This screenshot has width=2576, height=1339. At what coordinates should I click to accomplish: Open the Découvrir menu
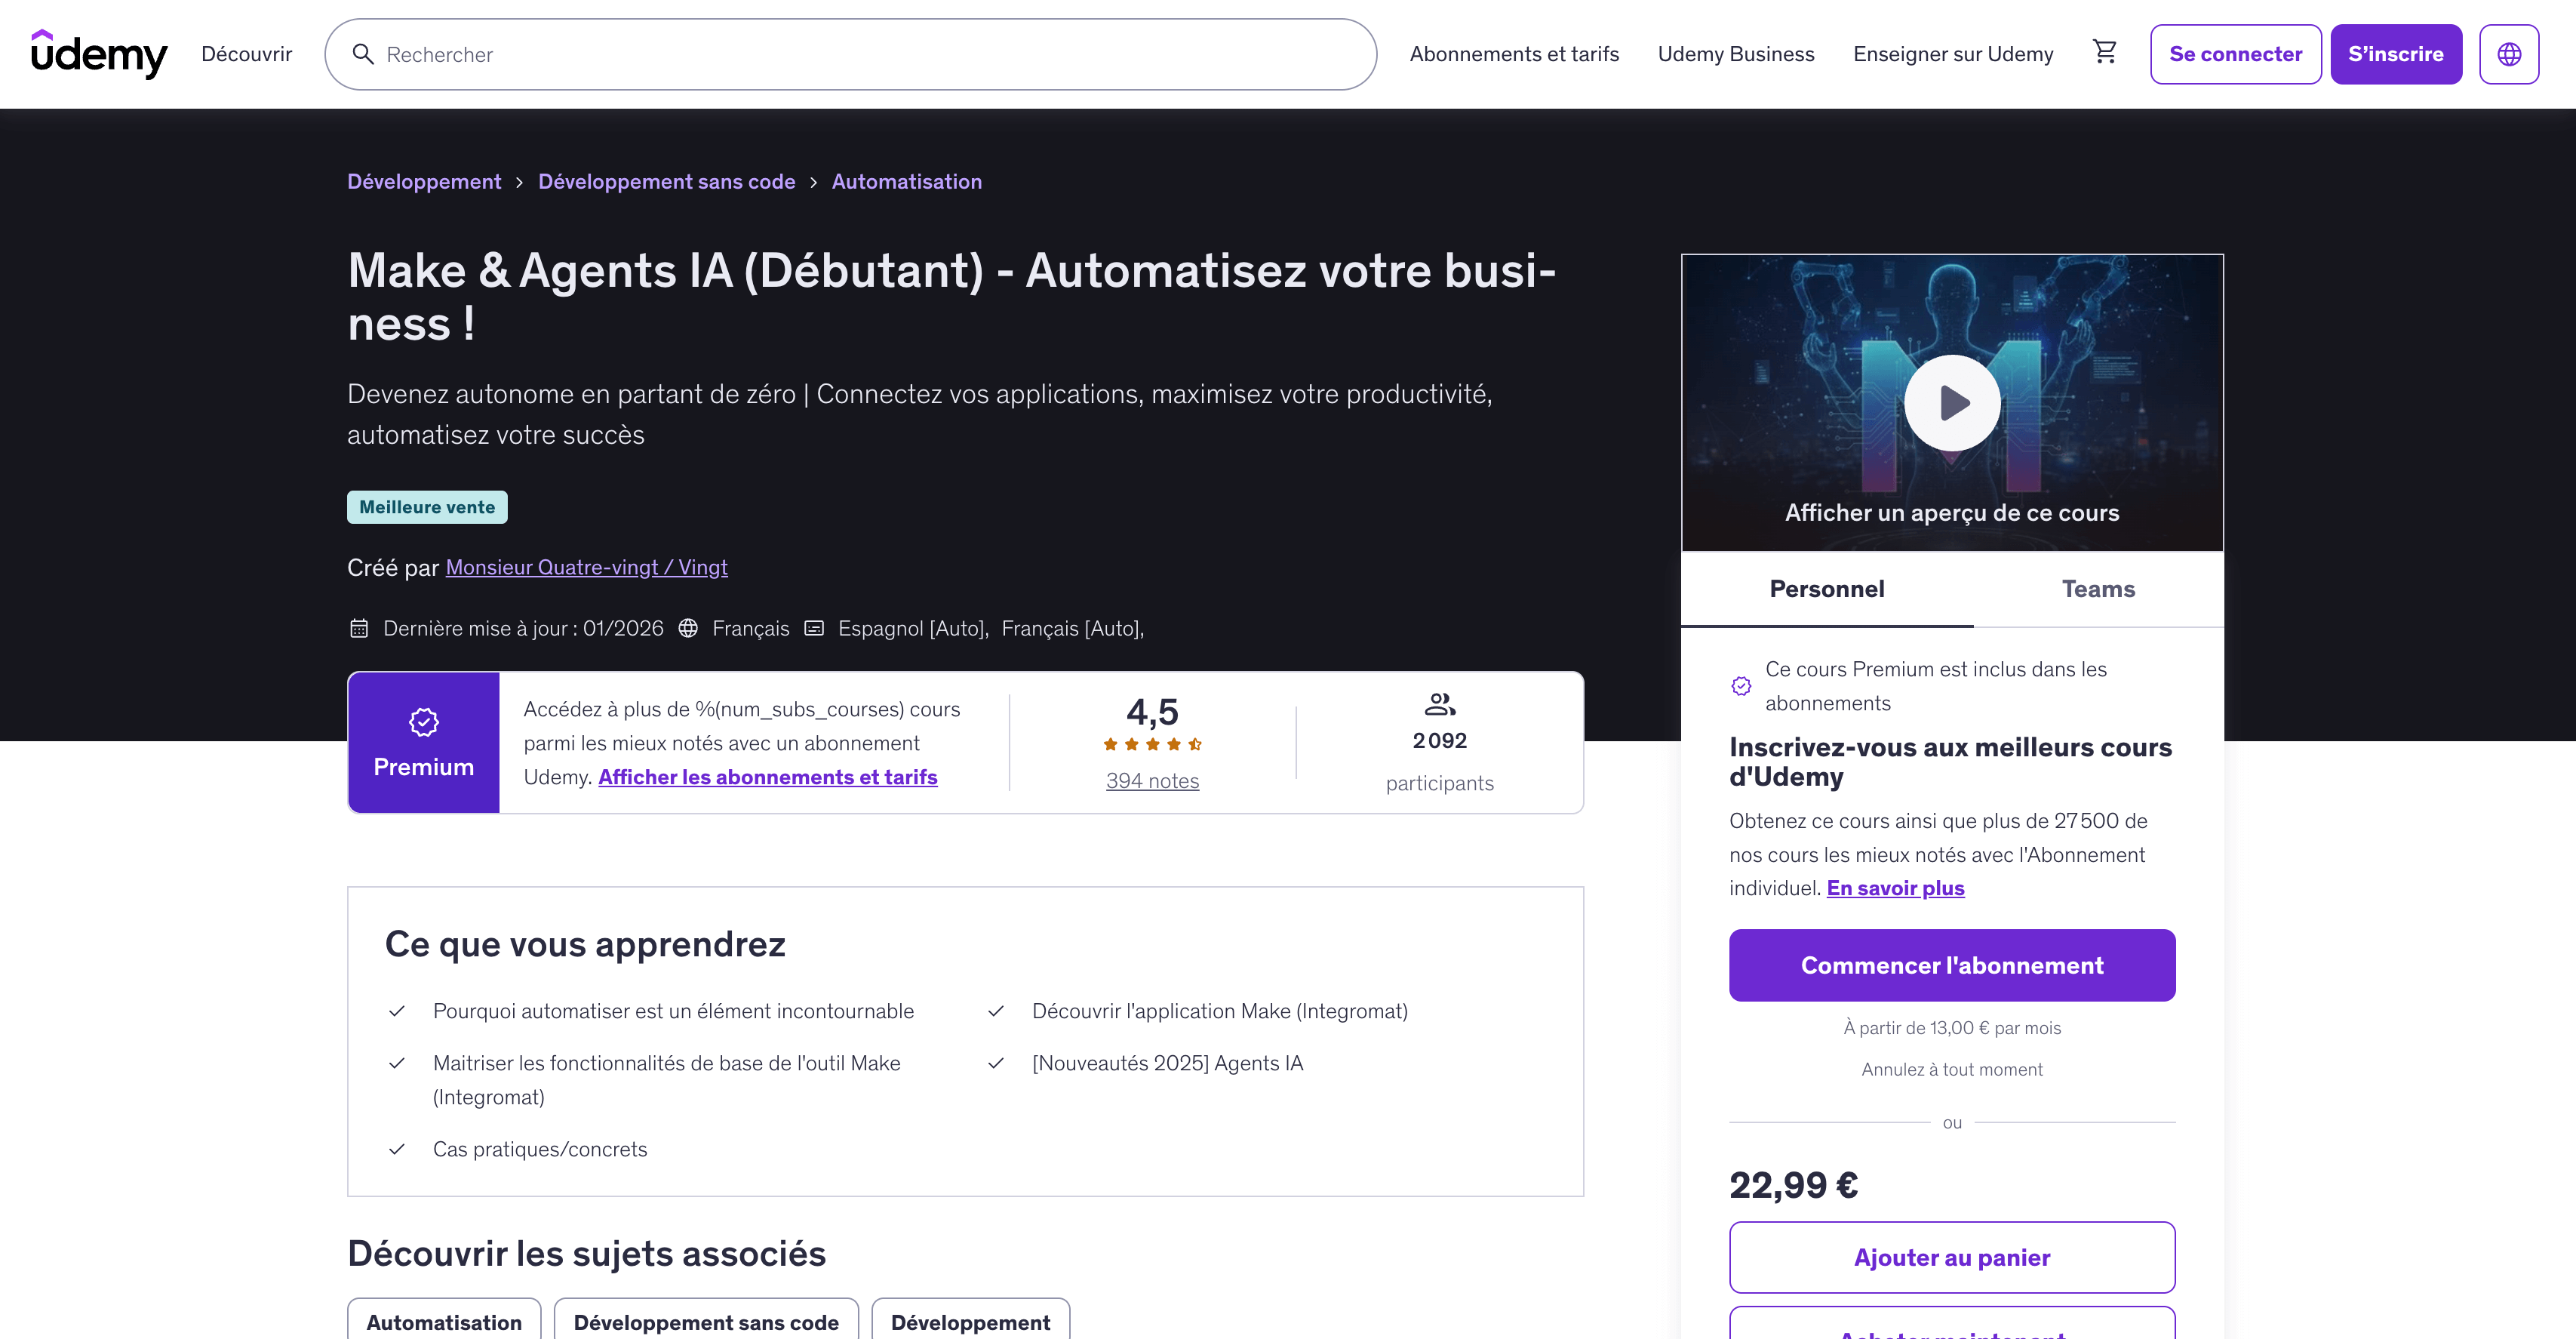click(x=246, y=54)
